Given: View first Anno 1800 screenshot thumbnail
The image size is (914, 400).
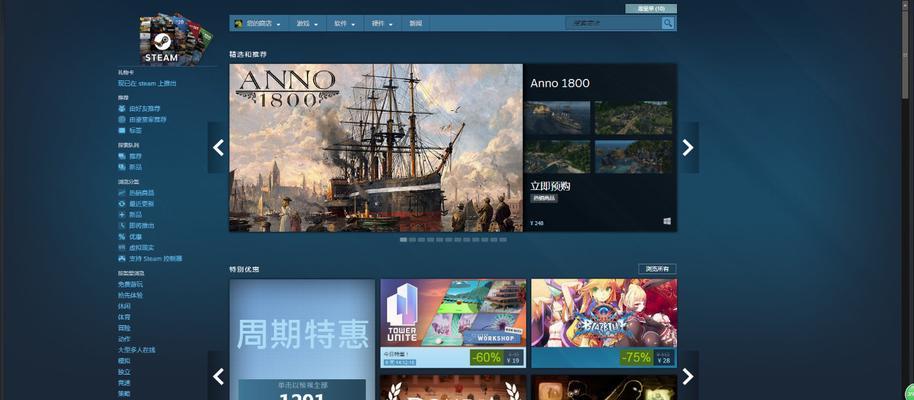Looking at the screenshot, I should [557, 118].
